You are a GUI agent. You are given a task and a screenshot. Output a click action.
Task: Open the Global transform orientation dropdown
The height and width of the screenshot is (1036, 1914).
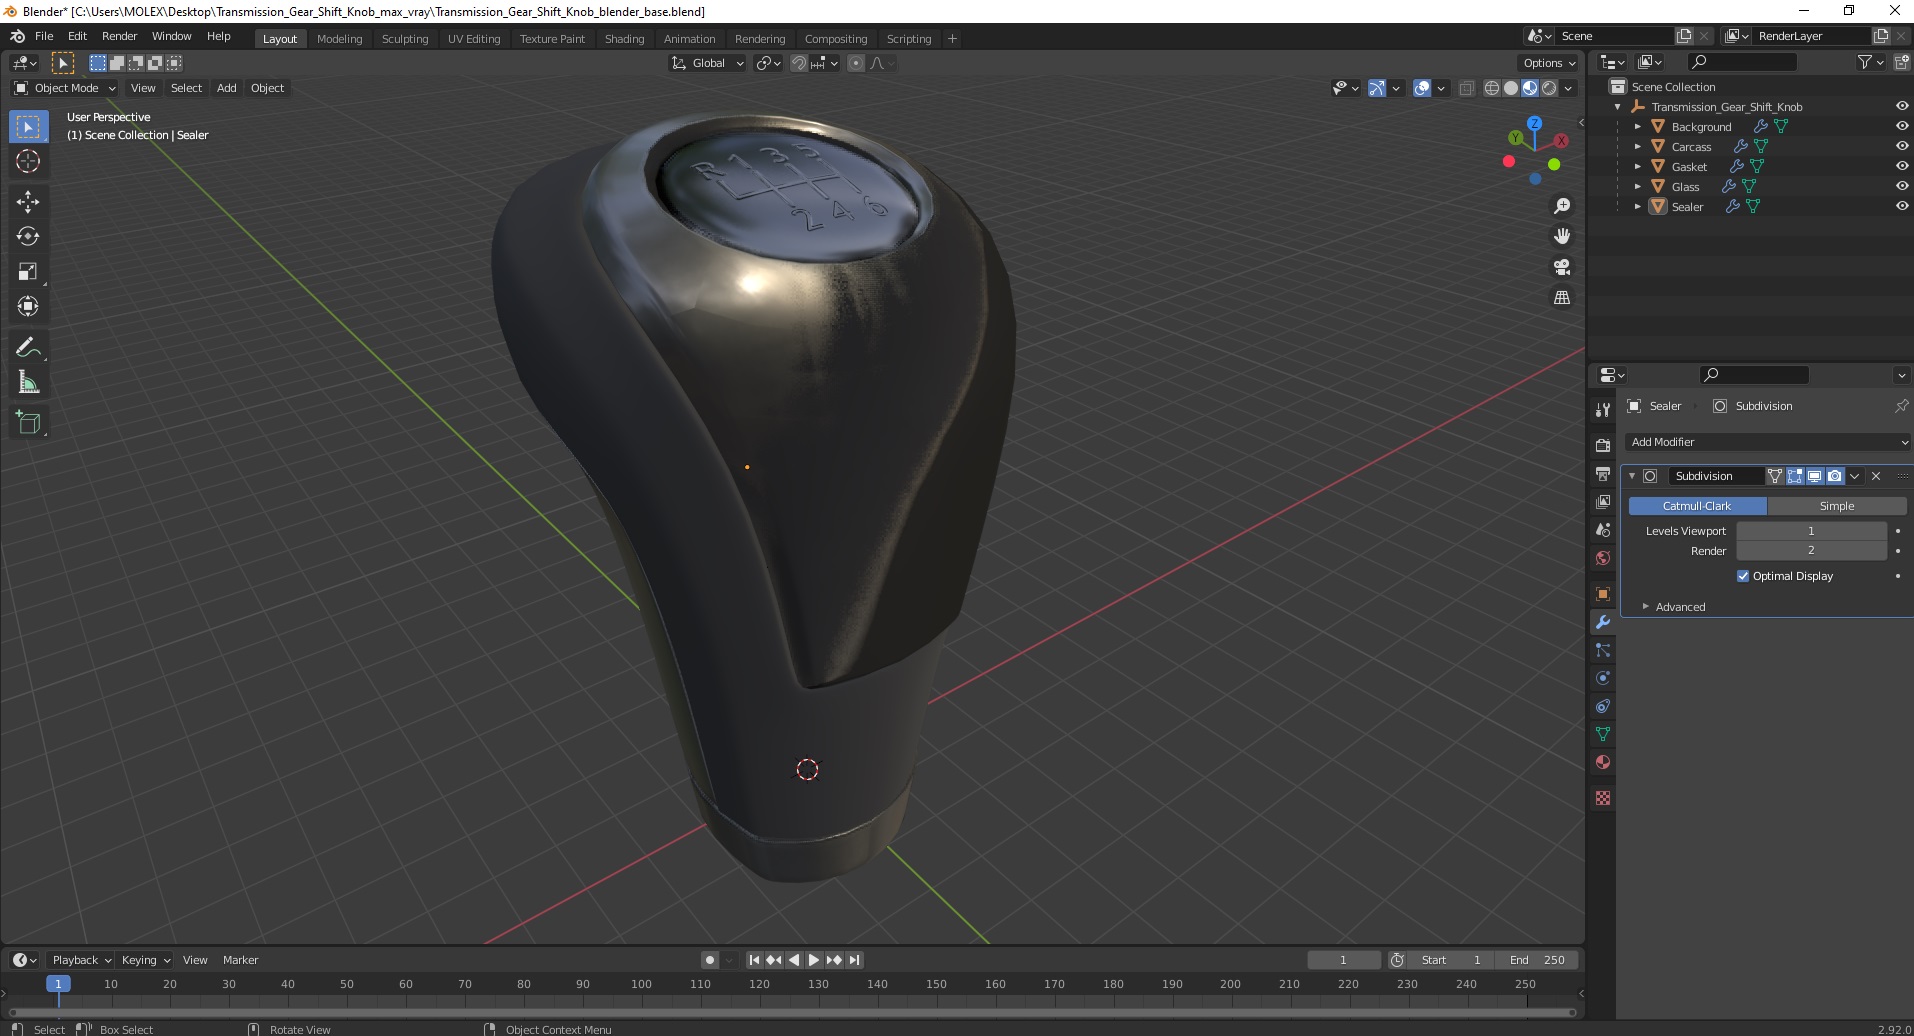(707, 63)
